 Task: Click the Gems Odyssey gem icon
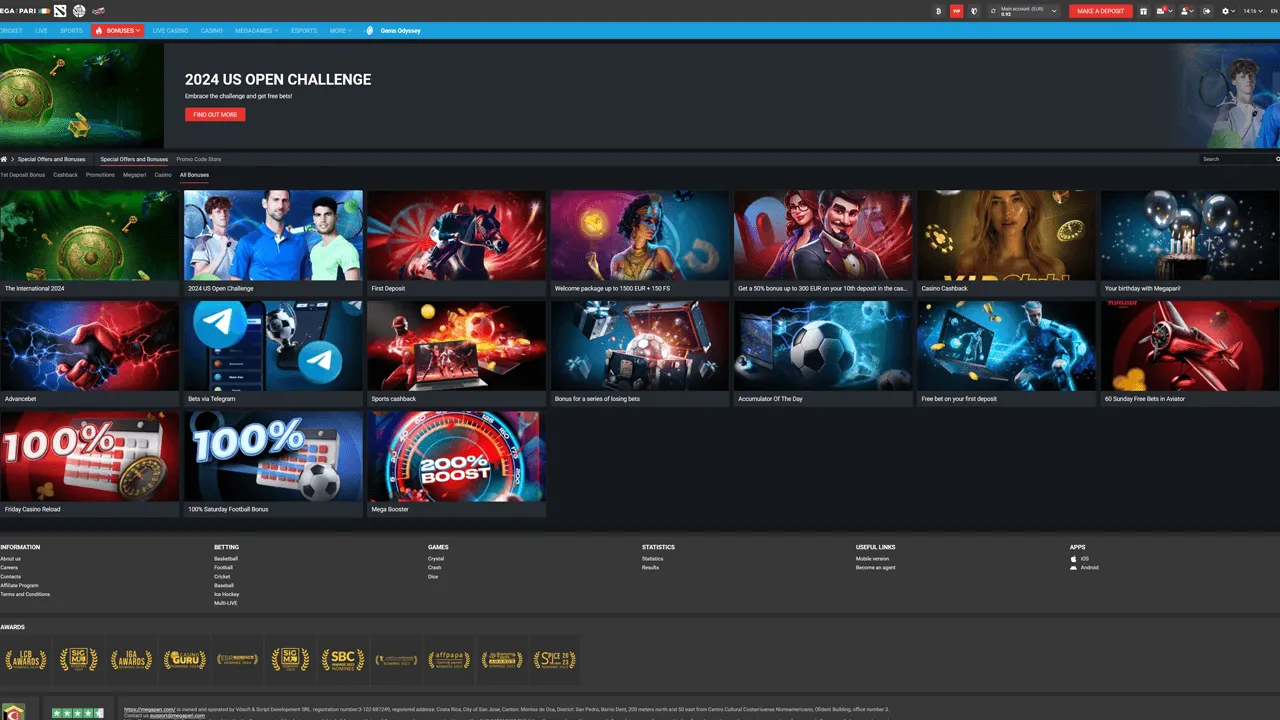point(370,31)
